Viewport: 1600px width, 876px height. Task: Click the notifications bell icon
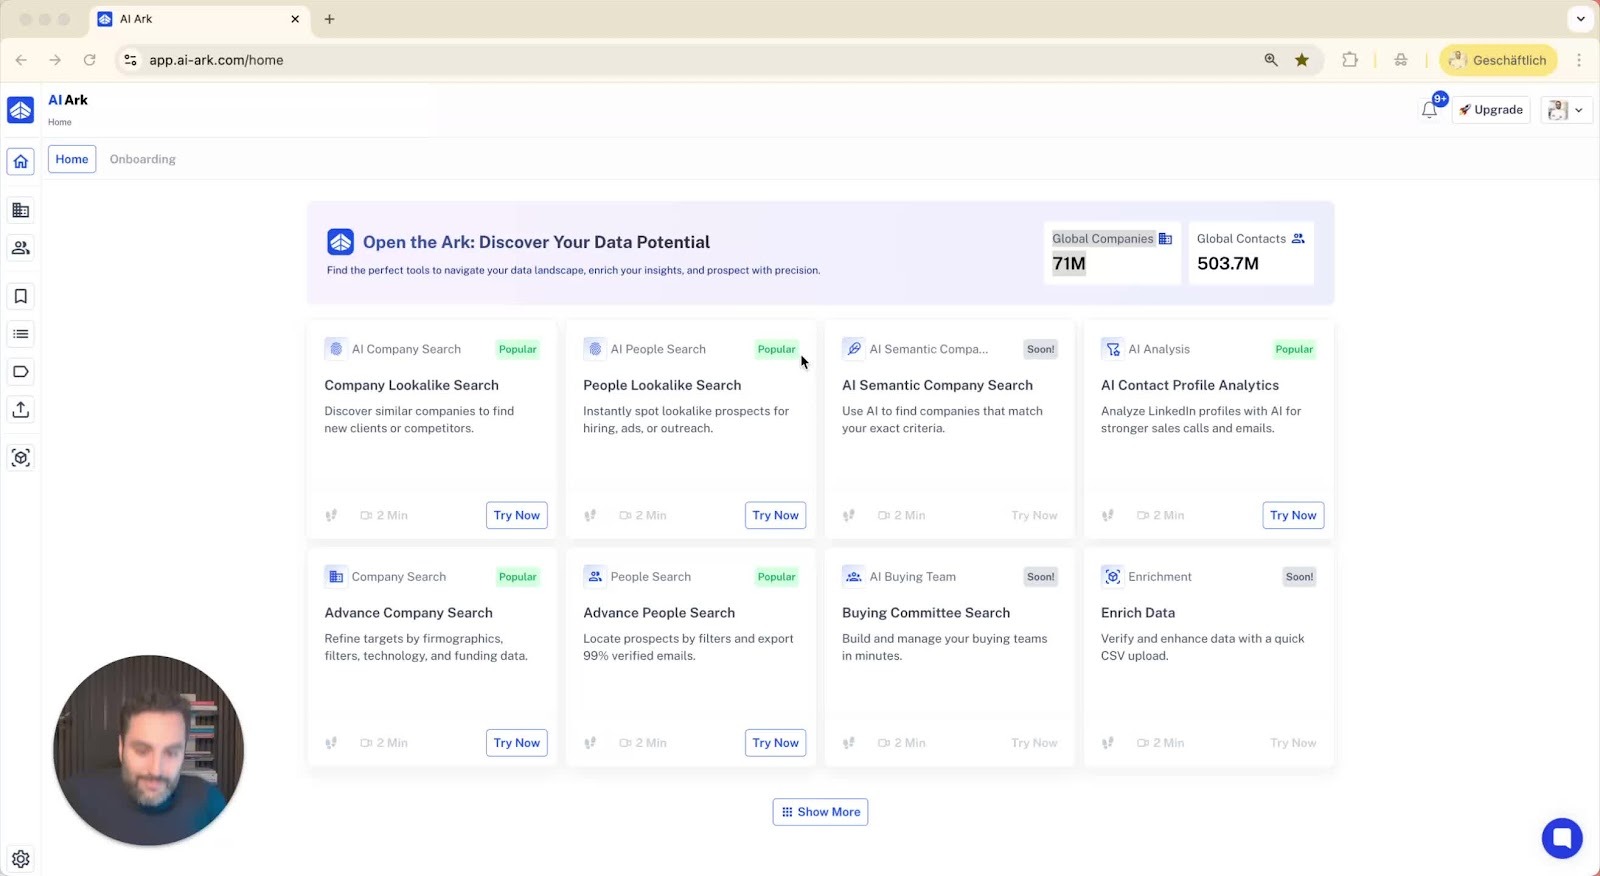pos(1429,110)
